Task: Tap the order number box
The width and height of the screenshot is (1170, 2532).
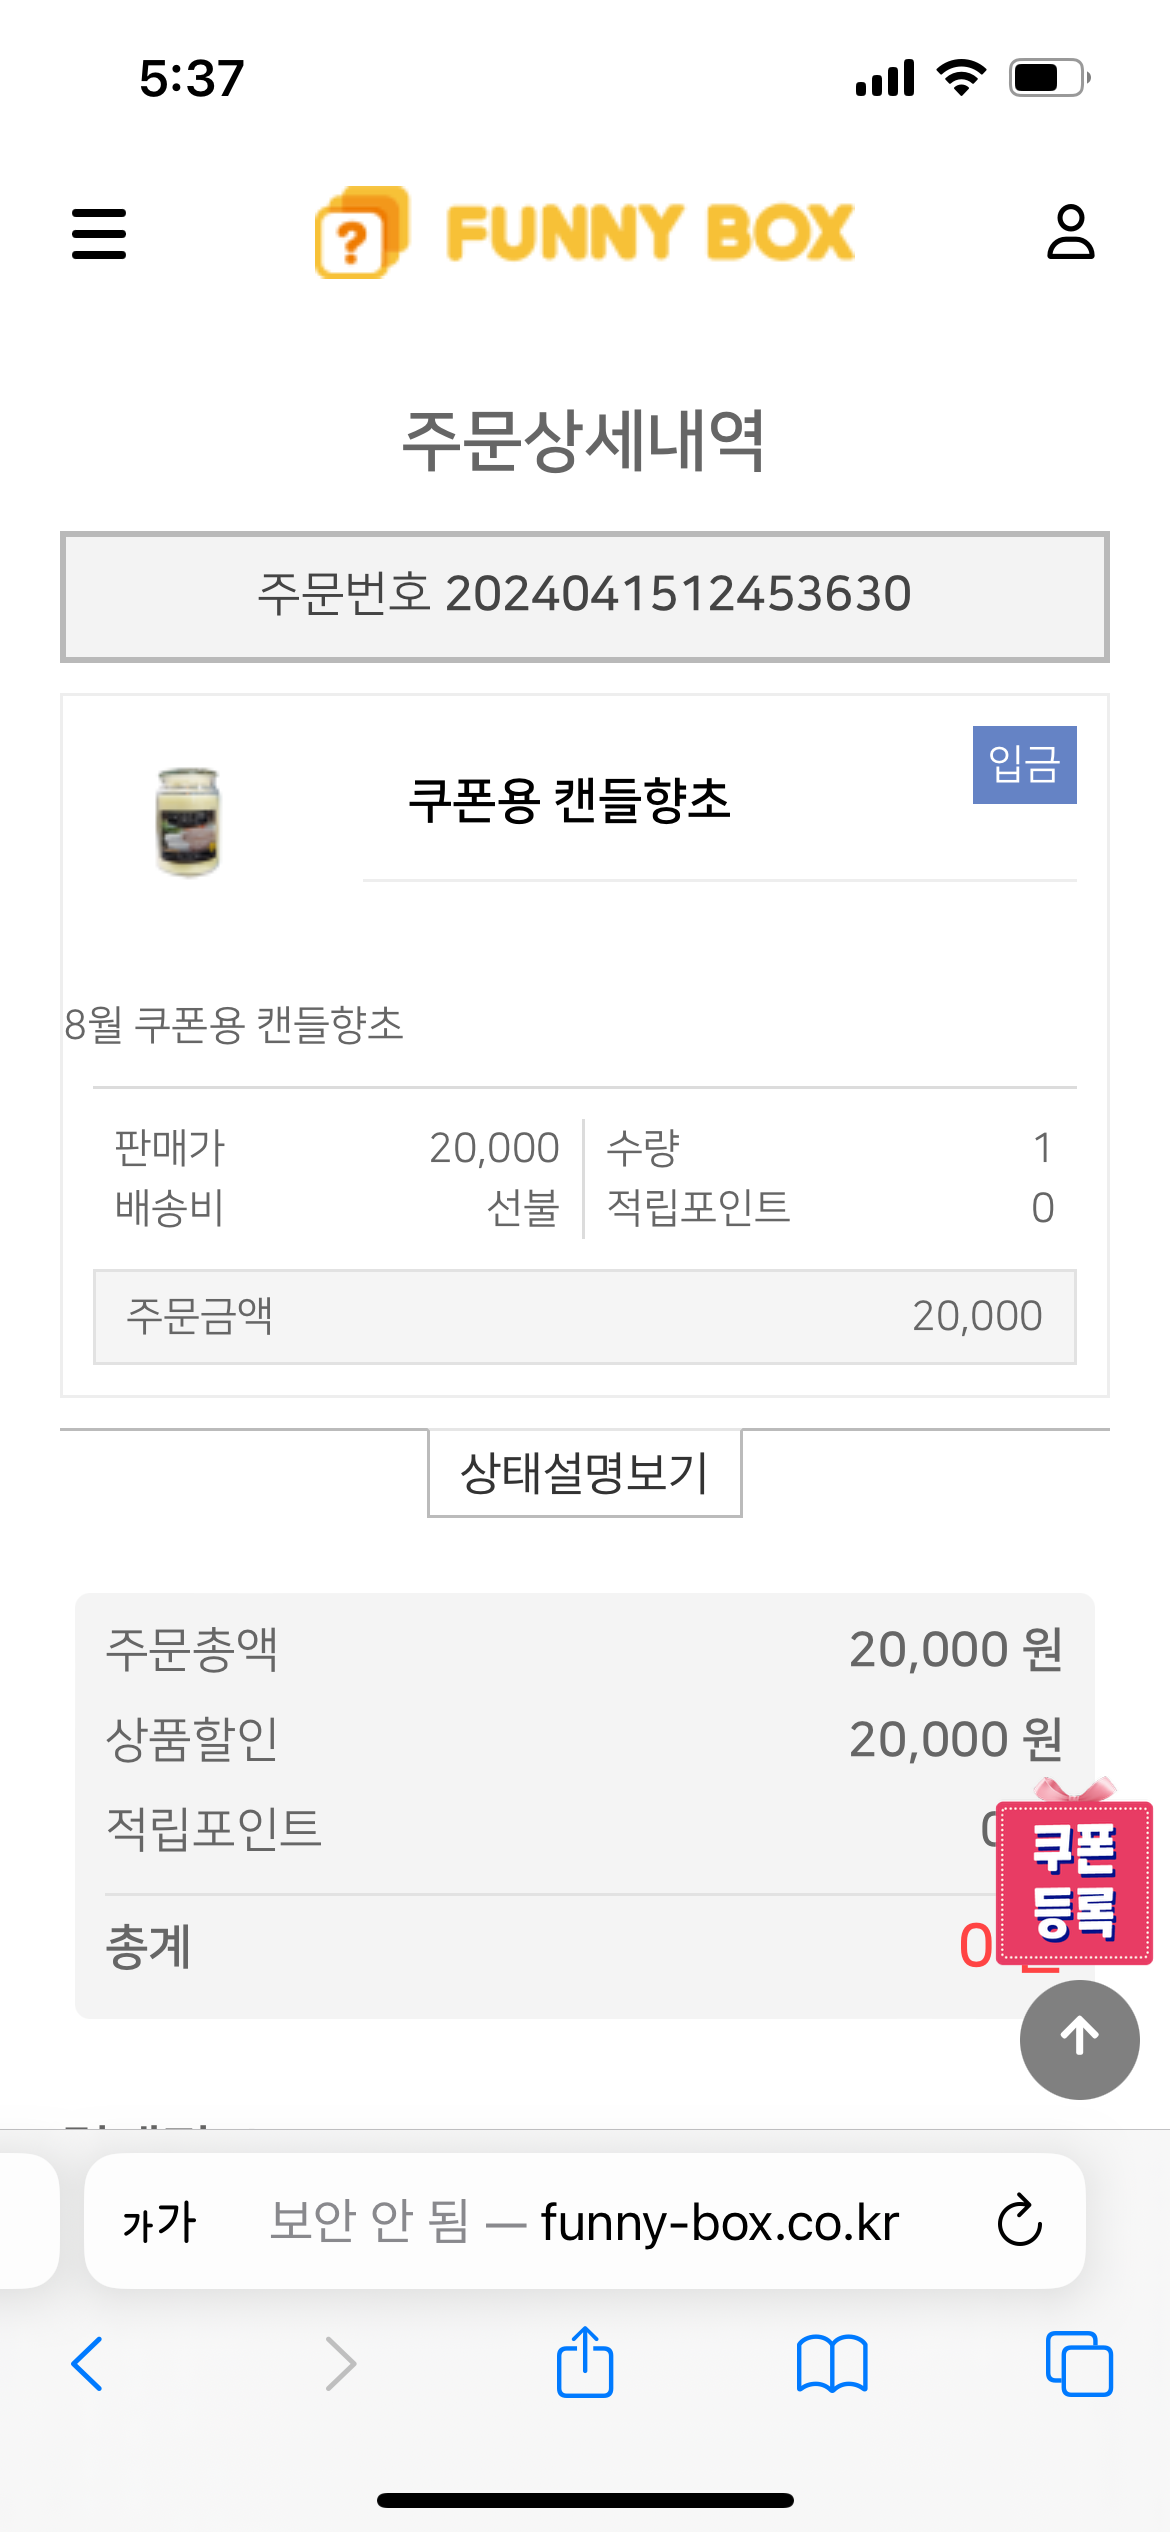Action: tap(585, 596)
